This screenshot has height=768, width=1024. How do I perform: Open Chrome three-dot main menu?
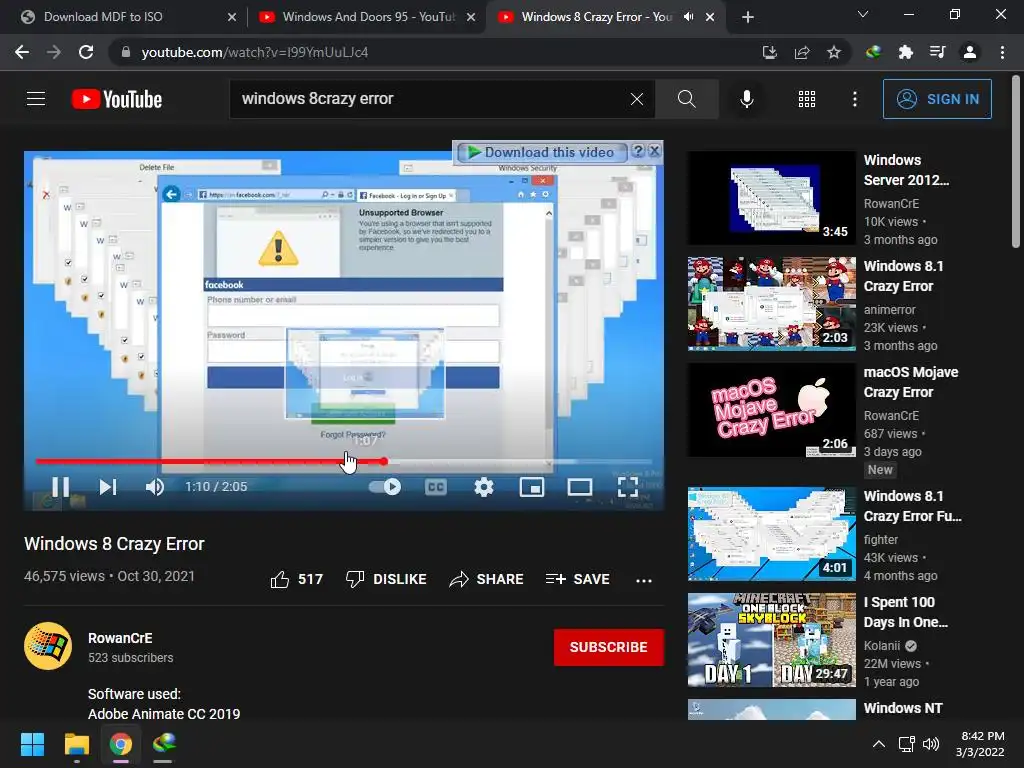1002,52
